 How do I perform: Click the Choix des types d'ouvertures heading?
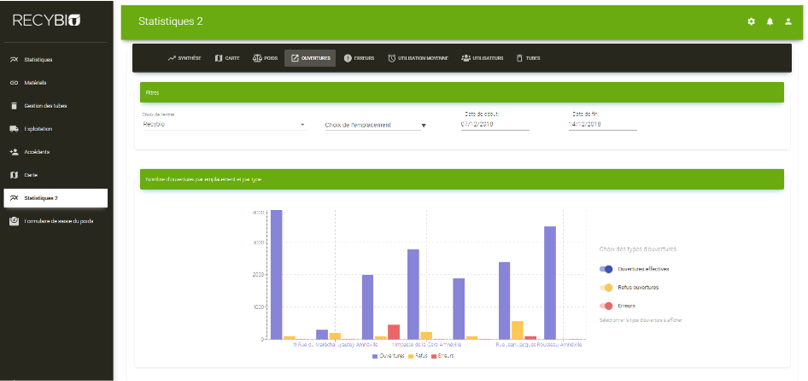[x=638, y=249]
